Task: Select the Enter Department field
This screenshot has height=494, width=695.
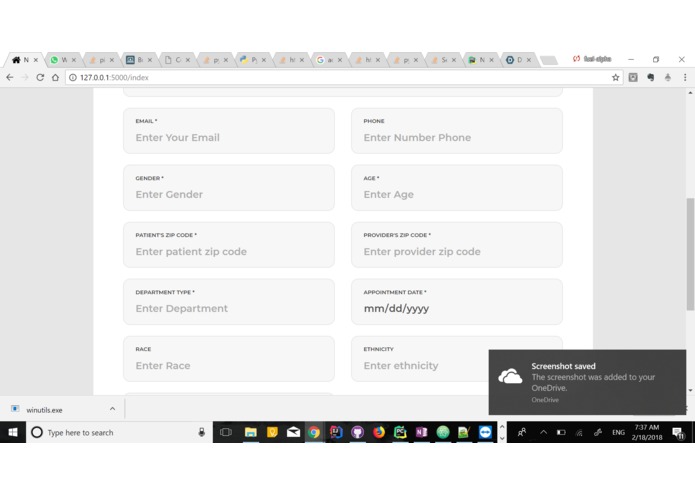Action: [229, 302]
